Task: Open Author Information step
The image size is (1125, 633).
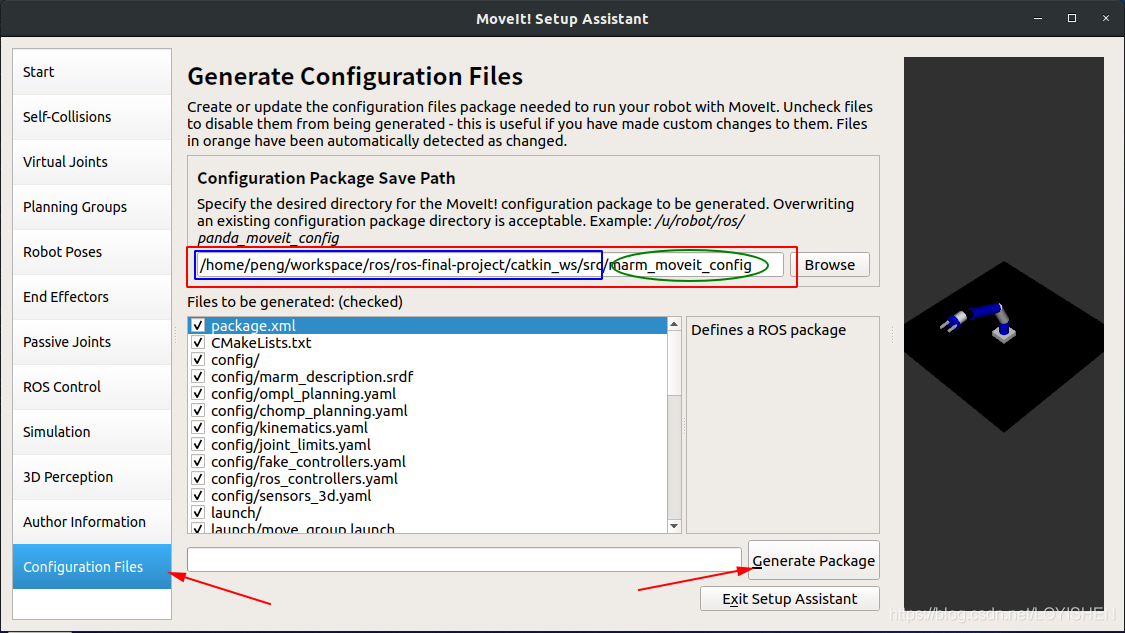Action: (x=92, y=522)
